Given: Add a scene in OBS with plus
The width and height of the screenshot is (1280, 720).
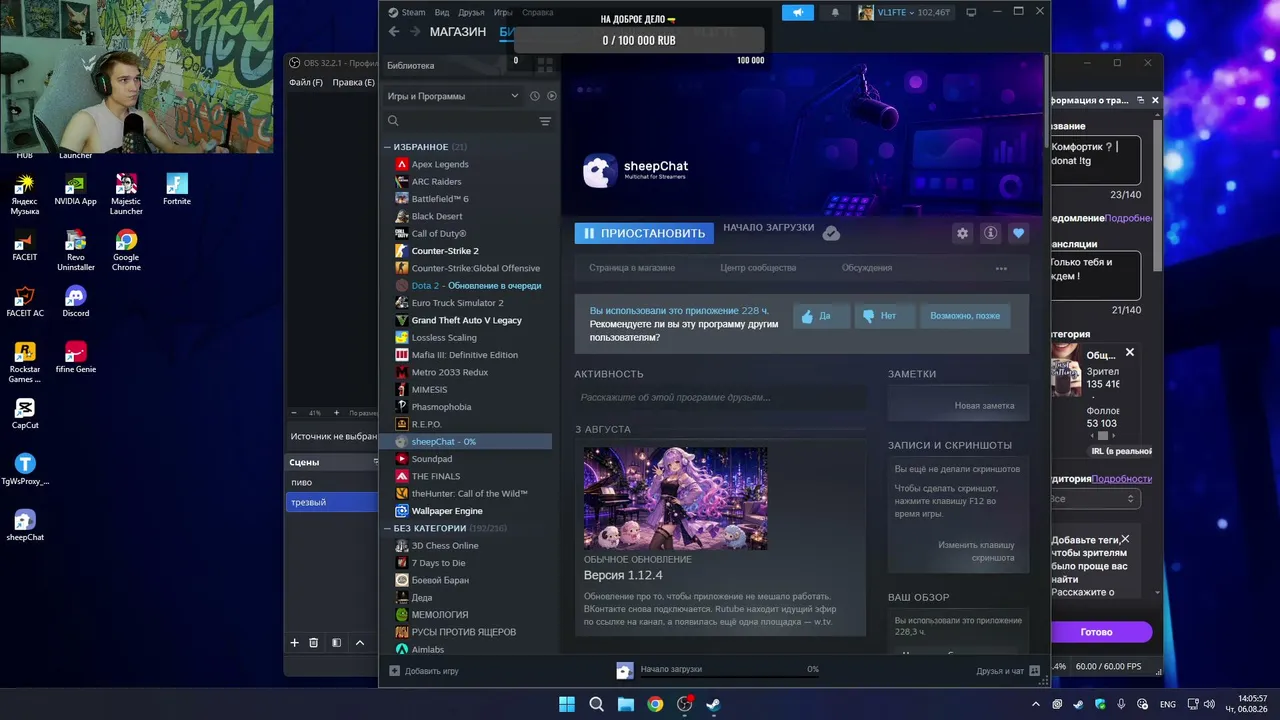Looking at the screenshot, I should click(294, 643).
